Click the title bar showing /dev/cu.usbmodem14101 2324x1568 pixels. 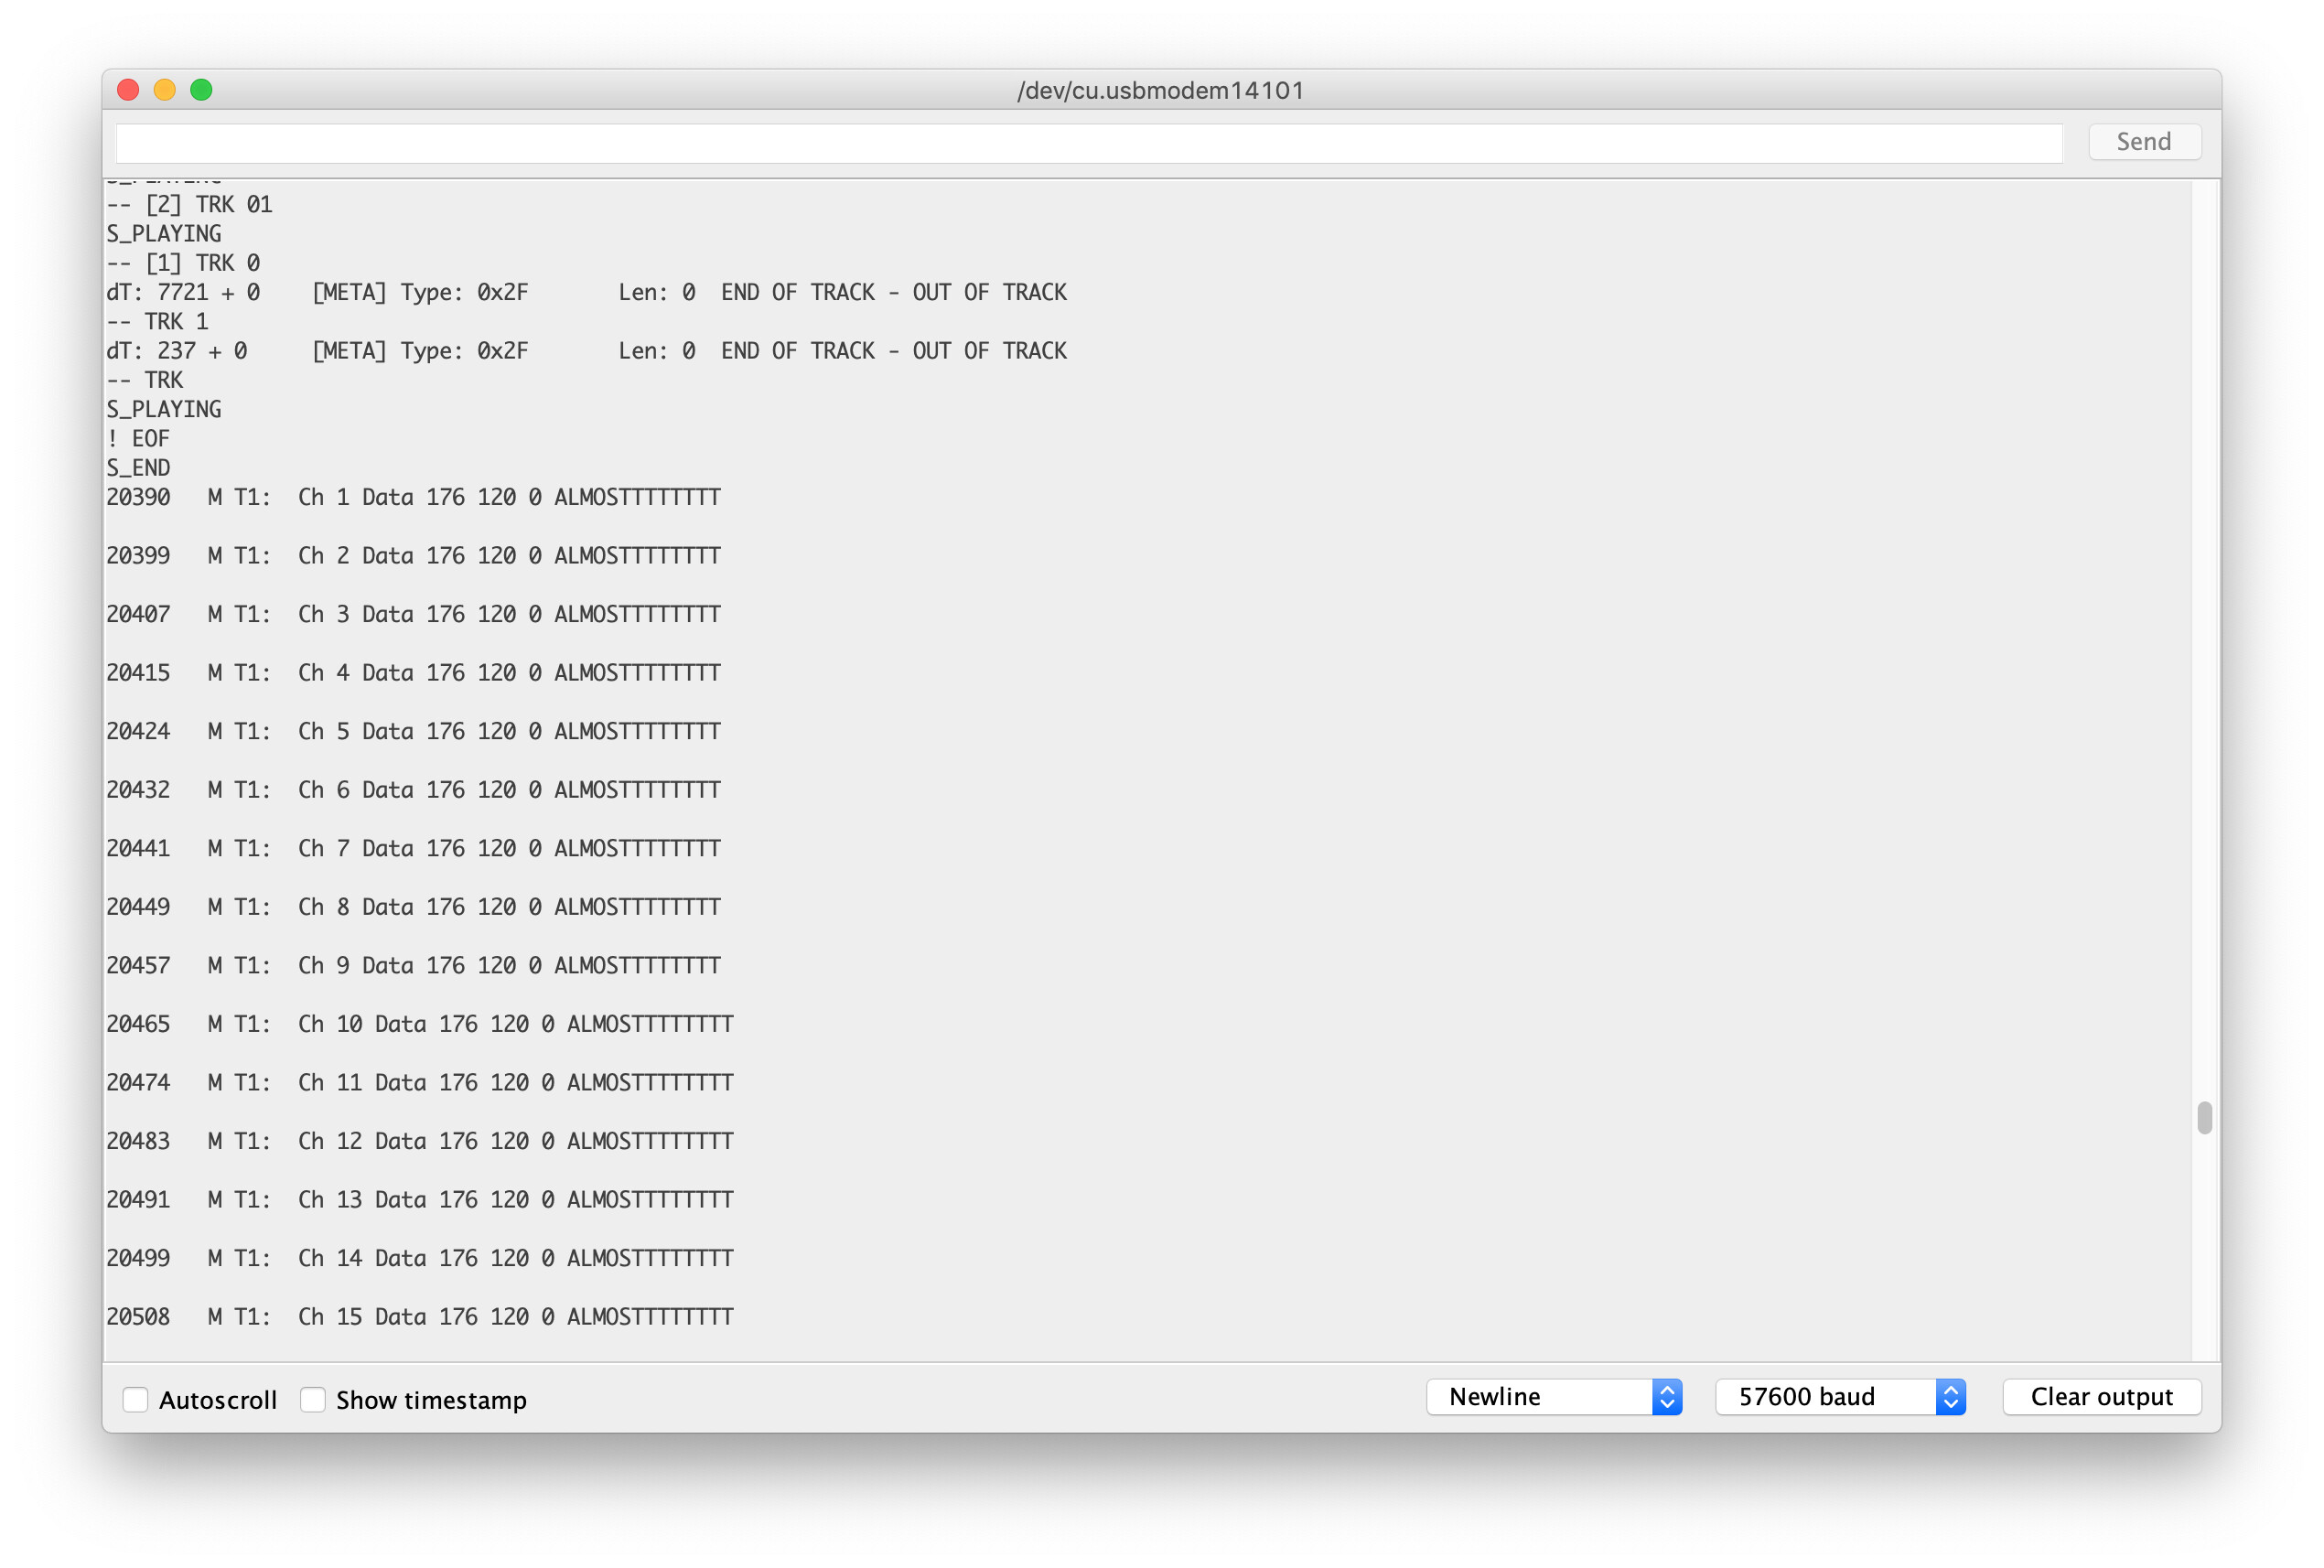pyautogui.click(x=1160, y=90)
